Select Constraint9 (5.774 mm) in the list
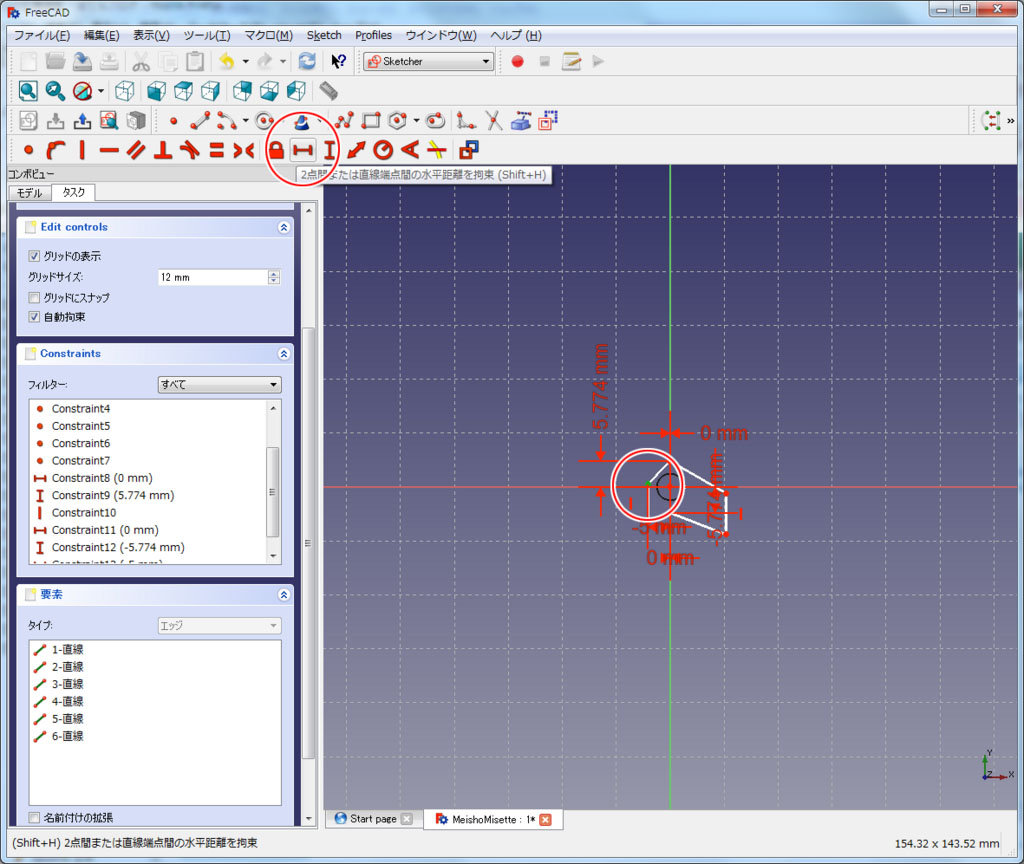Viewport: 1024px width, 864px height. coord(112,496)
